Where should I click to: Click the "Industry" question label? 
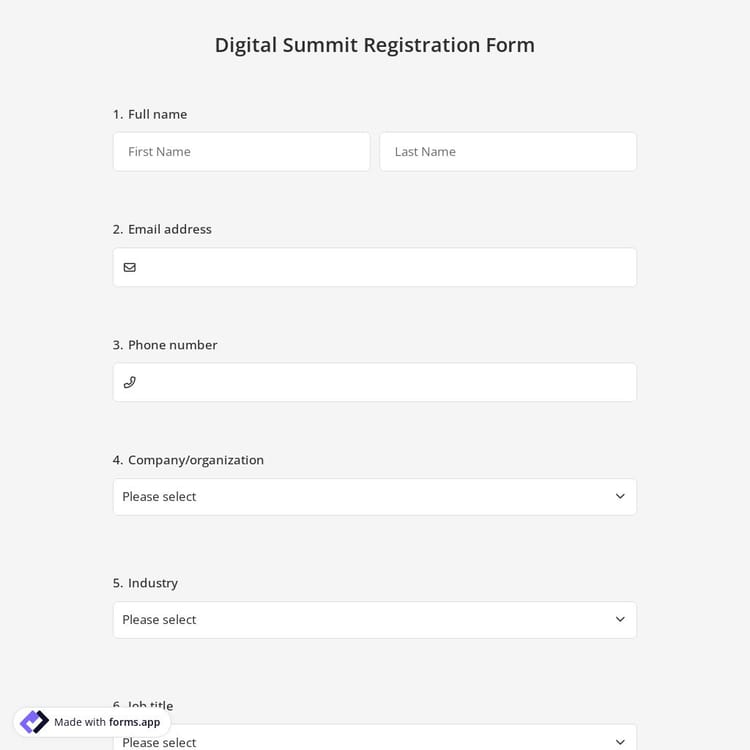click(153, 583)
